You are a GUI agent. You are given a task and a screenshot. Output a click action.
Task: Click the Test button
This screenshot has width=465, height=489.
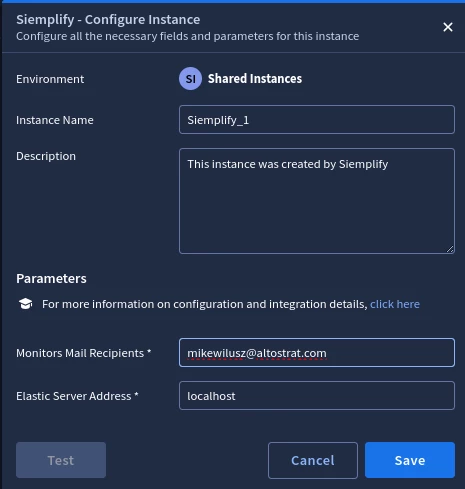click(61, 460)
